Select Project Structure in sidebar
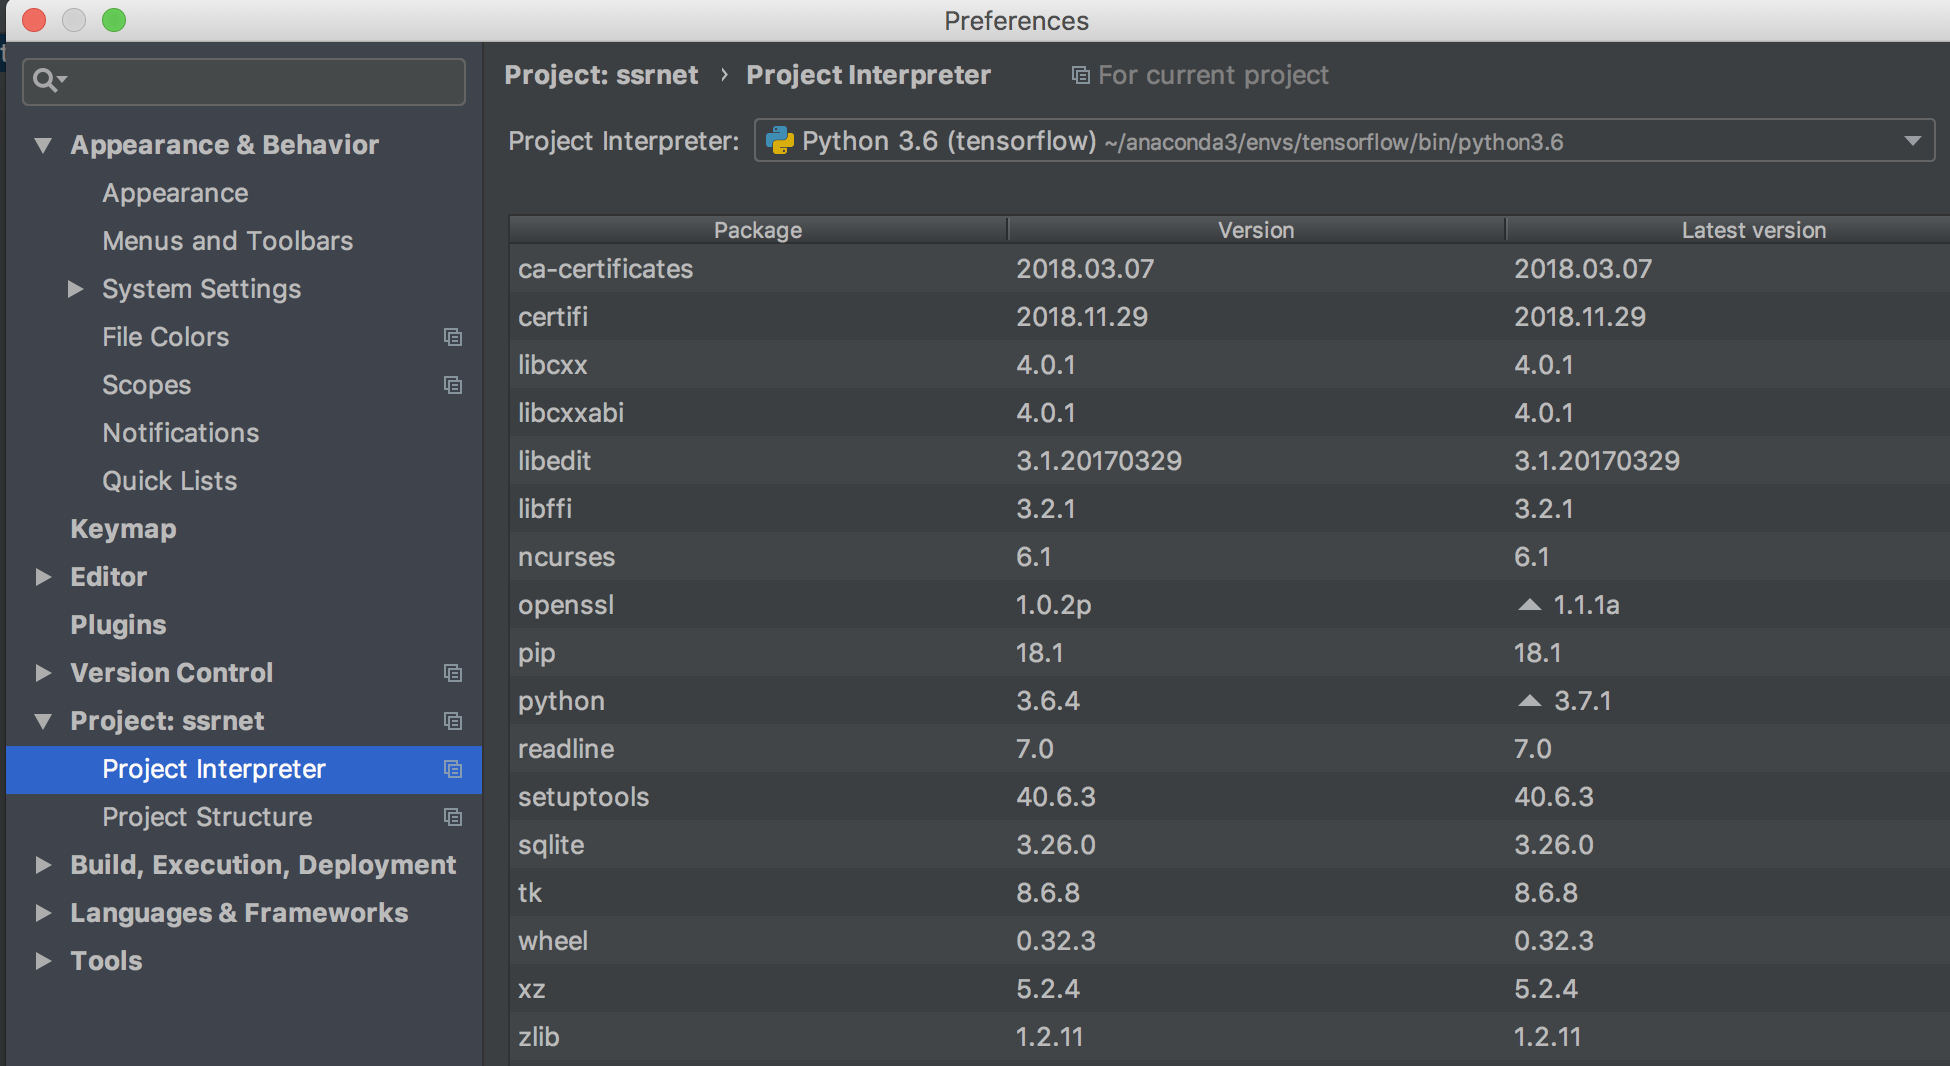 (207, 817)
